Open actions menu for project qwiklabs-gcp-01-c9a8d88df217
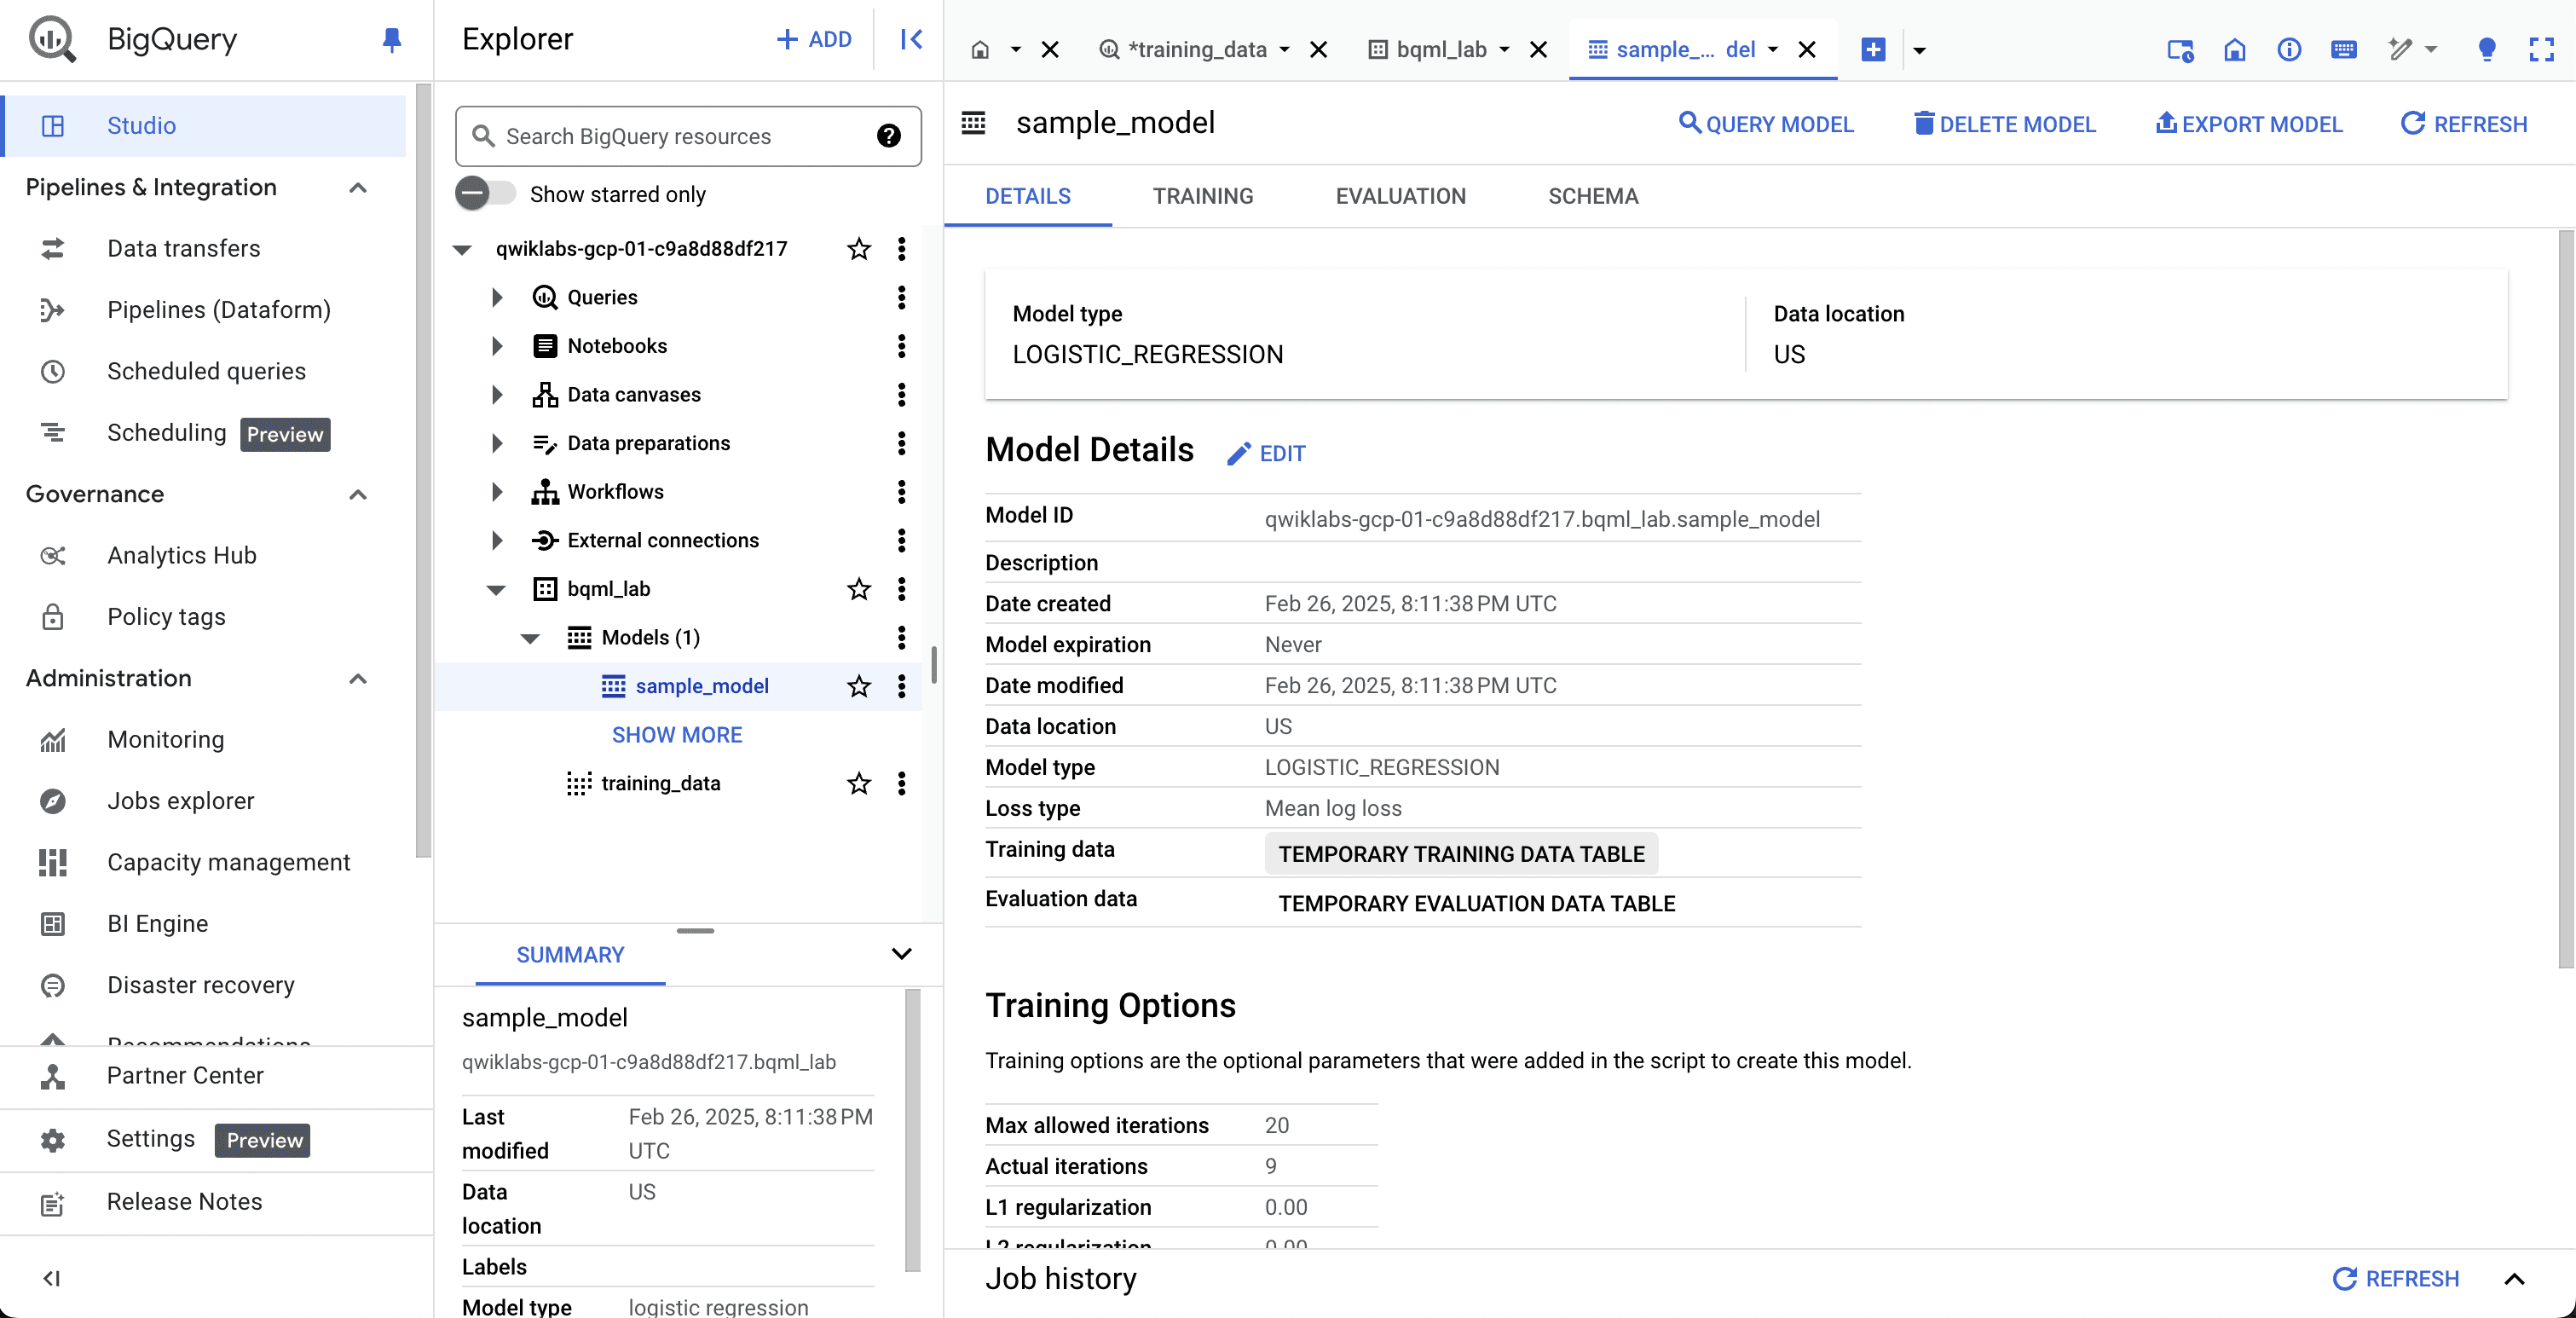This screenshot has height=1318, width=2576. tap(901, 249)
